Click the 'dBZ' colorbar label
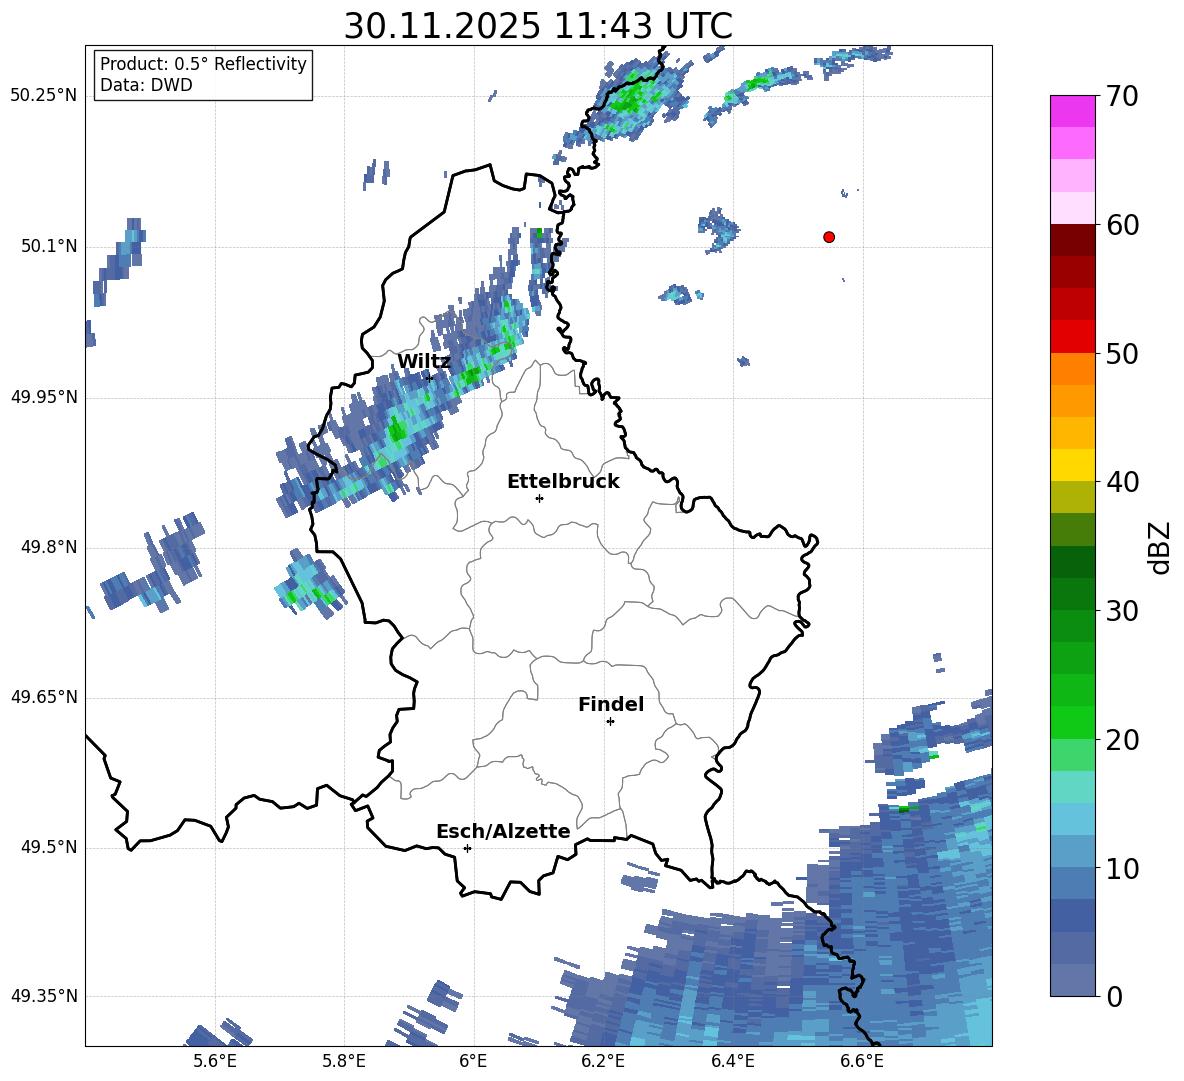 [1160, 547]
